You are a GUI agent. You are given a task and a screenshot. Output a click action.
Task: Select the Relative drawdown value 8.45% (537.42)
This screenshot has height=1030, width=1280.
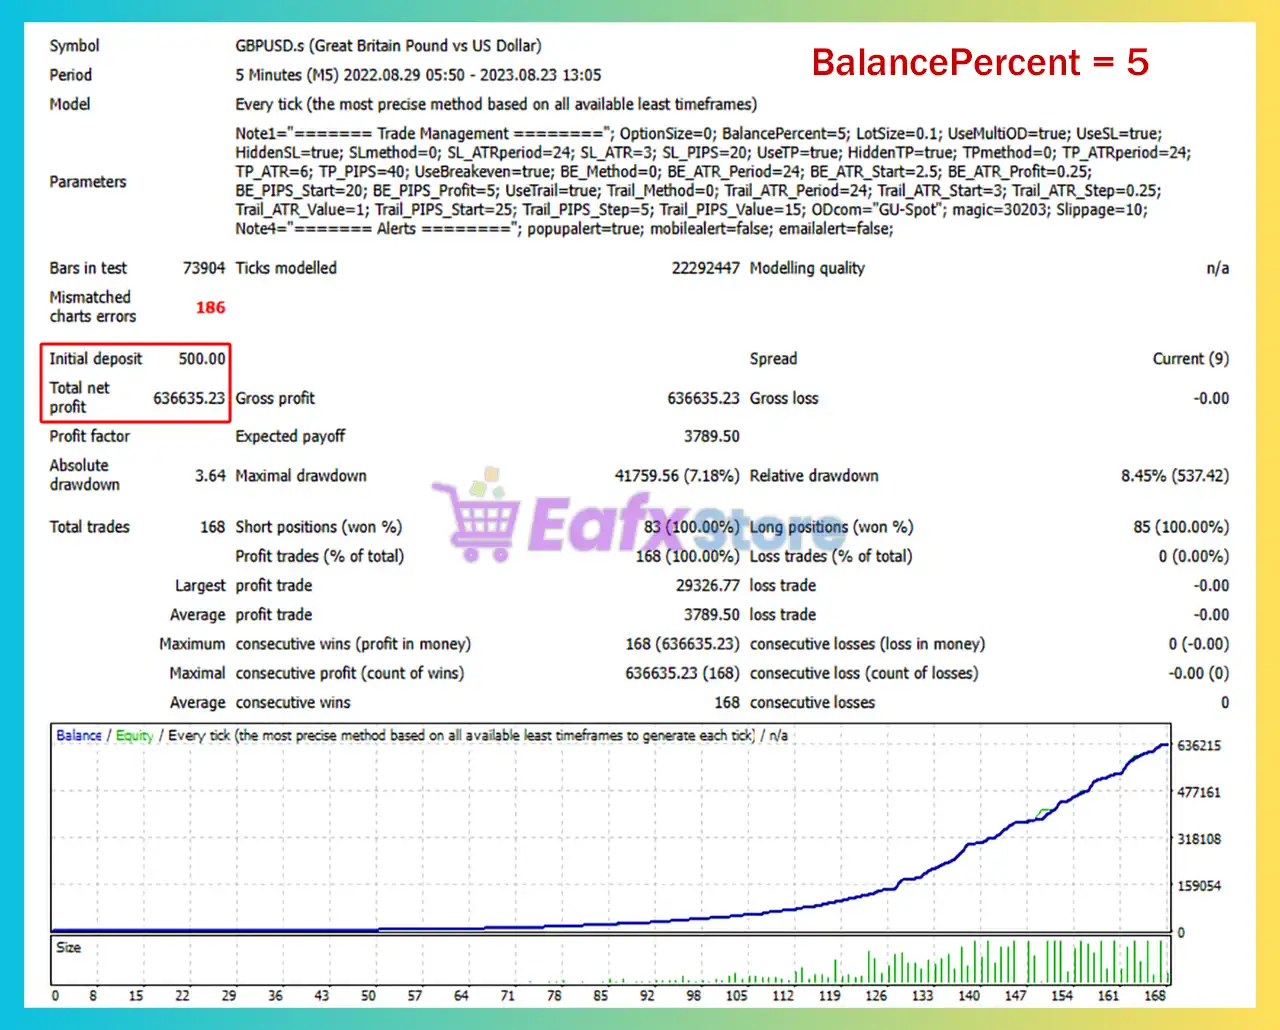point(1174,476)
